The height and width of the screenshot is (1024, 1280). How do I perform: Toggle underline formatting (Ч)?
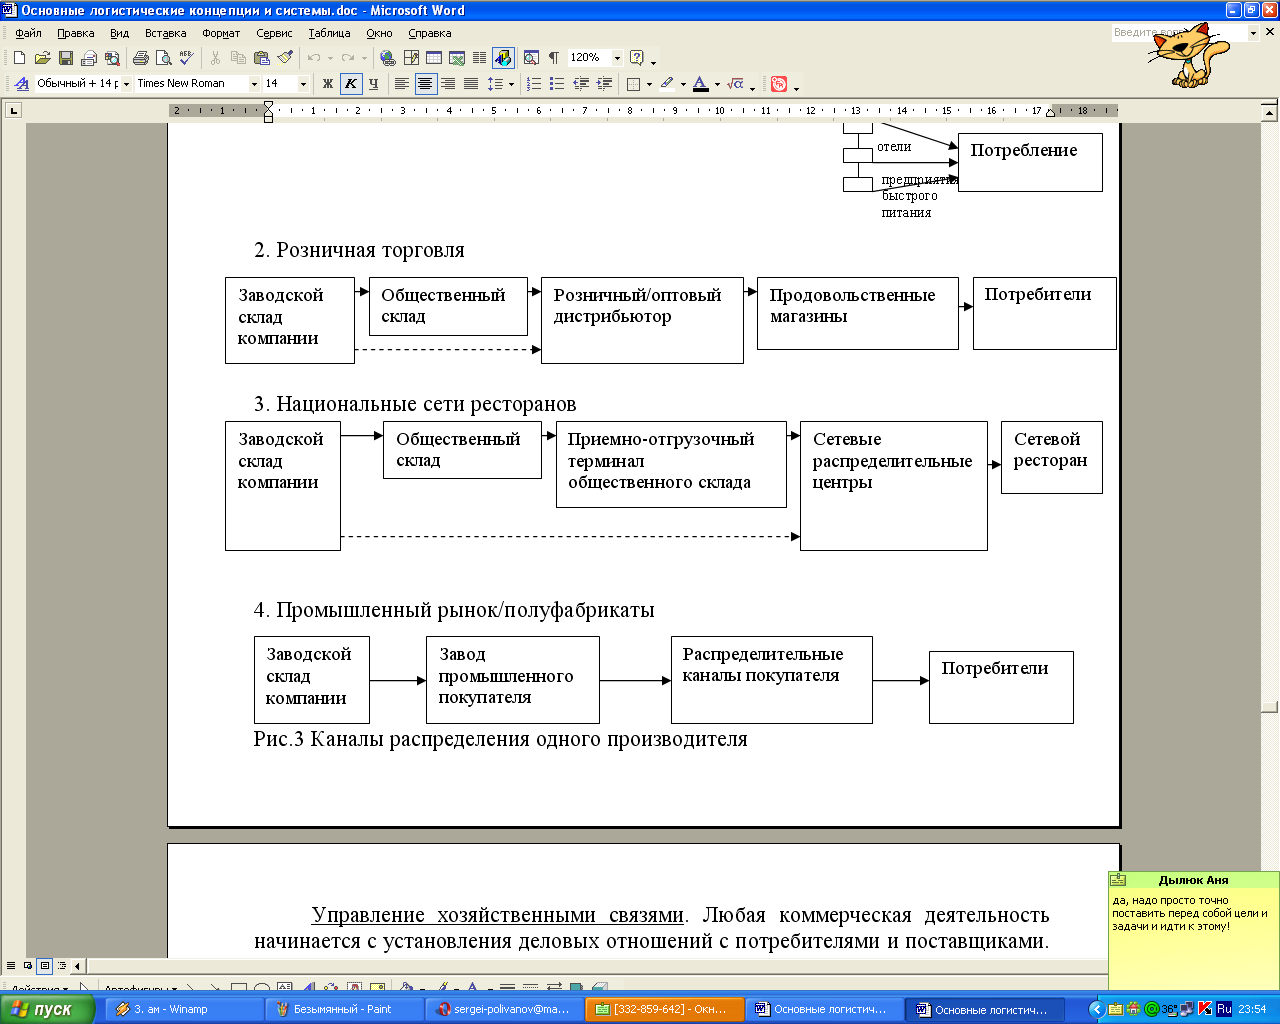coord(373,84)
